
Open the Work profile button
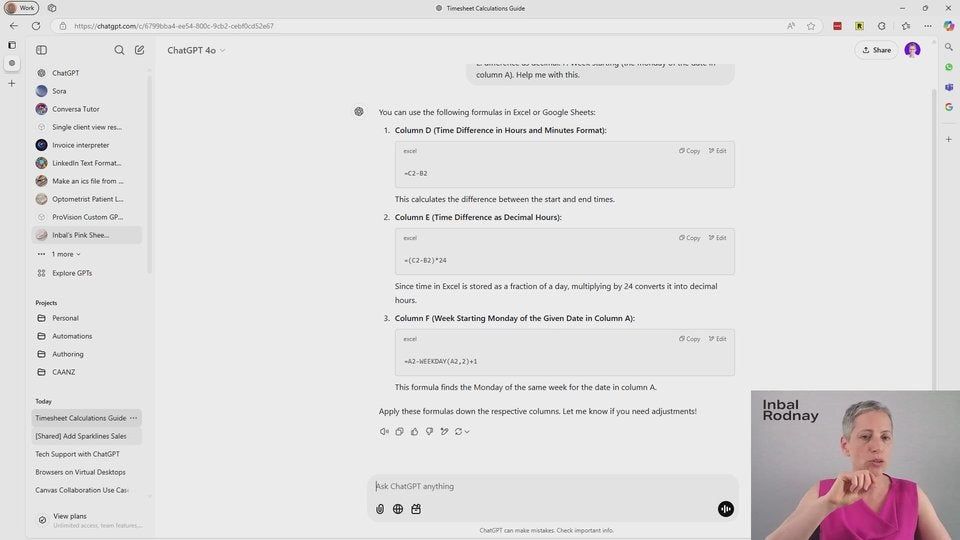(x=21, y=8)
